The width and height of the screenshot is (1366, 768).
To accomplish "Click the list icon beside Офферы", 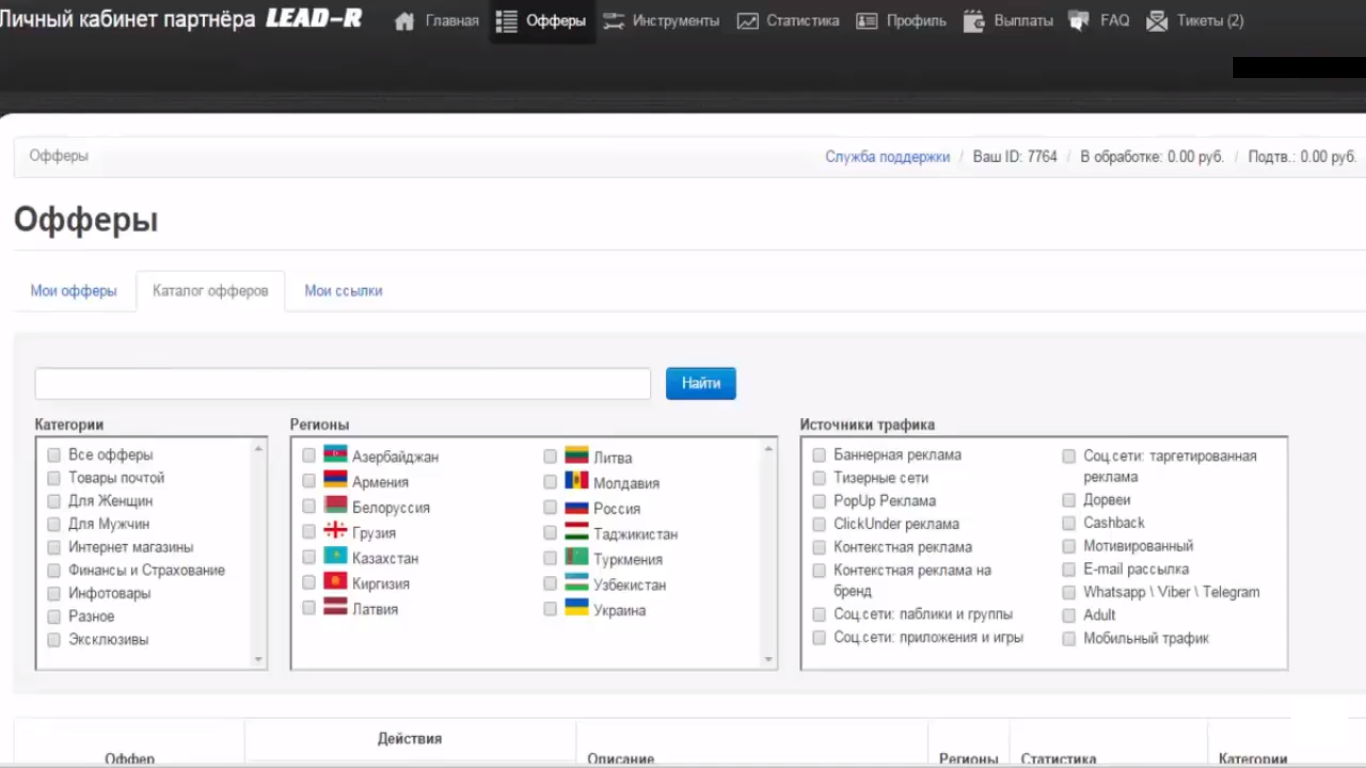I will coord(507,21).
